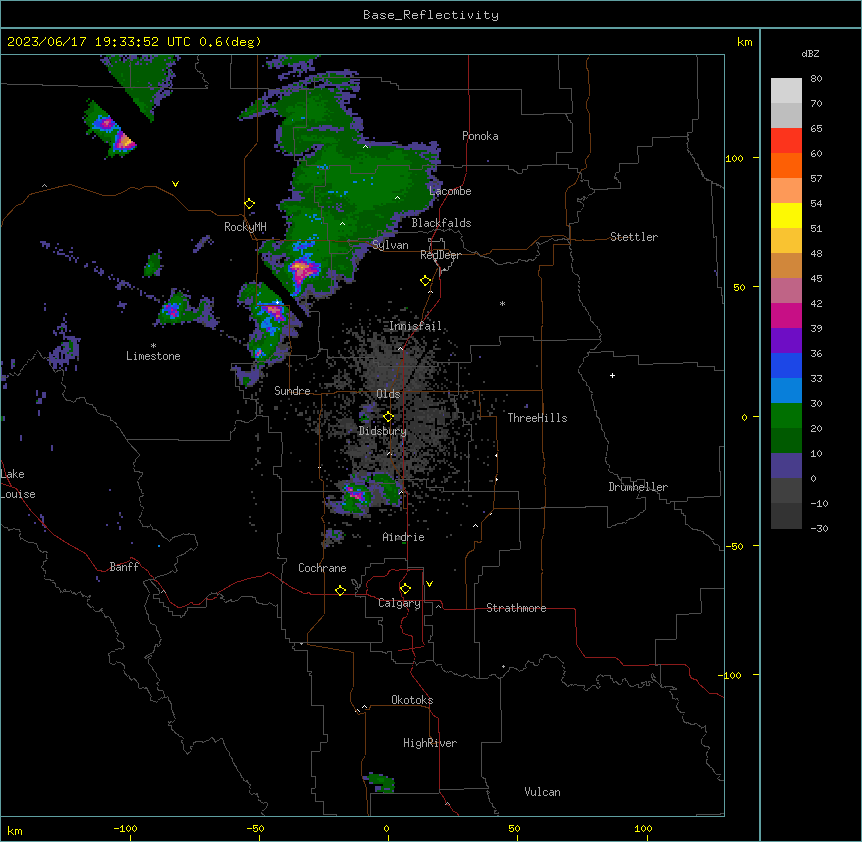862x842 pixels.
Task: Select the Blackfalds label
Action: click(441, 223)
